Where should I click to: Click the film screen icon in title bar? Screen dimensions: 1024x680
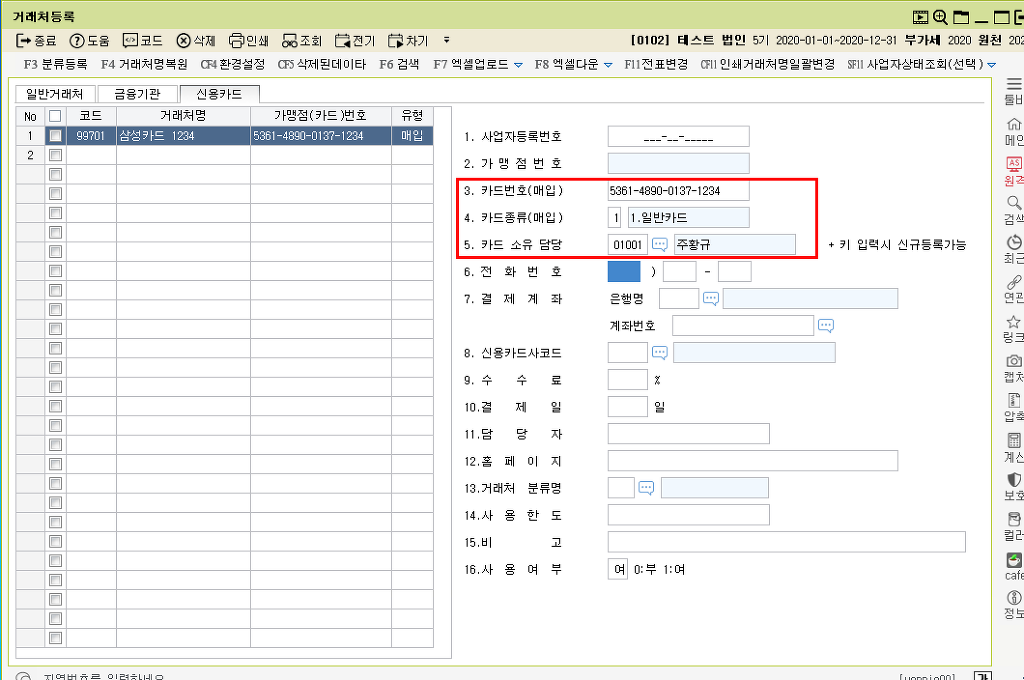[920, 17]
